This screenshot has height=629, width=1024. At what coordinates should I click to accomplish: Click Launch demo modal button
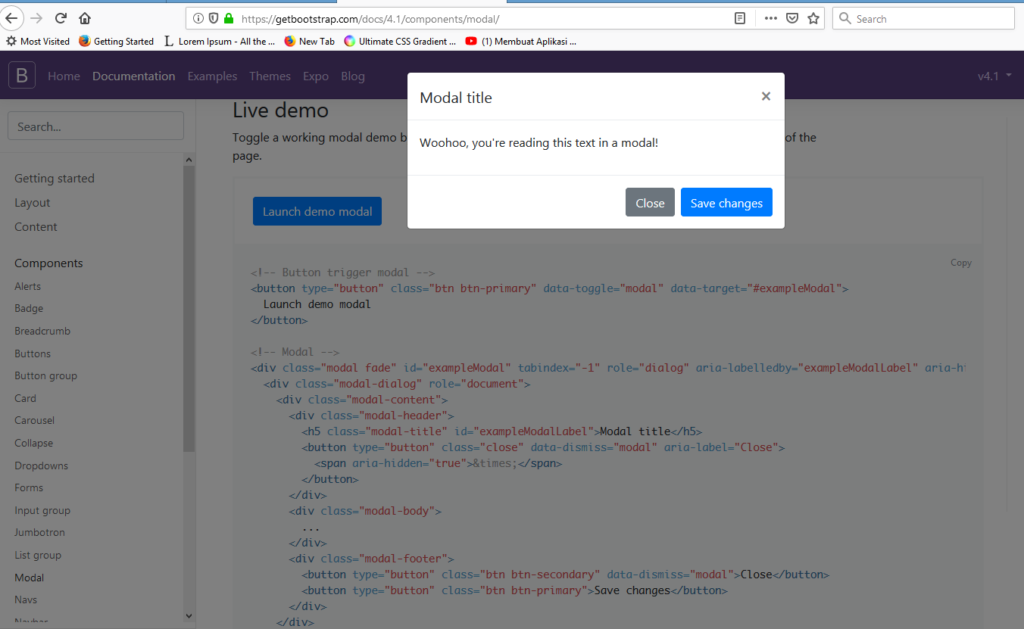tap(317, 211)
